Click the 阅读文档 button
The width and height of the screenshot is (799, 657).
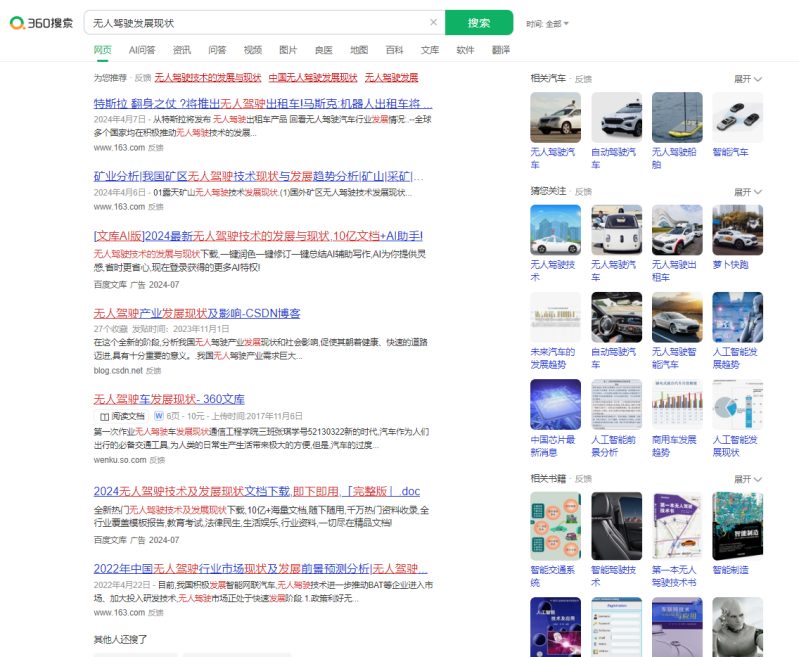pos(122,416)
